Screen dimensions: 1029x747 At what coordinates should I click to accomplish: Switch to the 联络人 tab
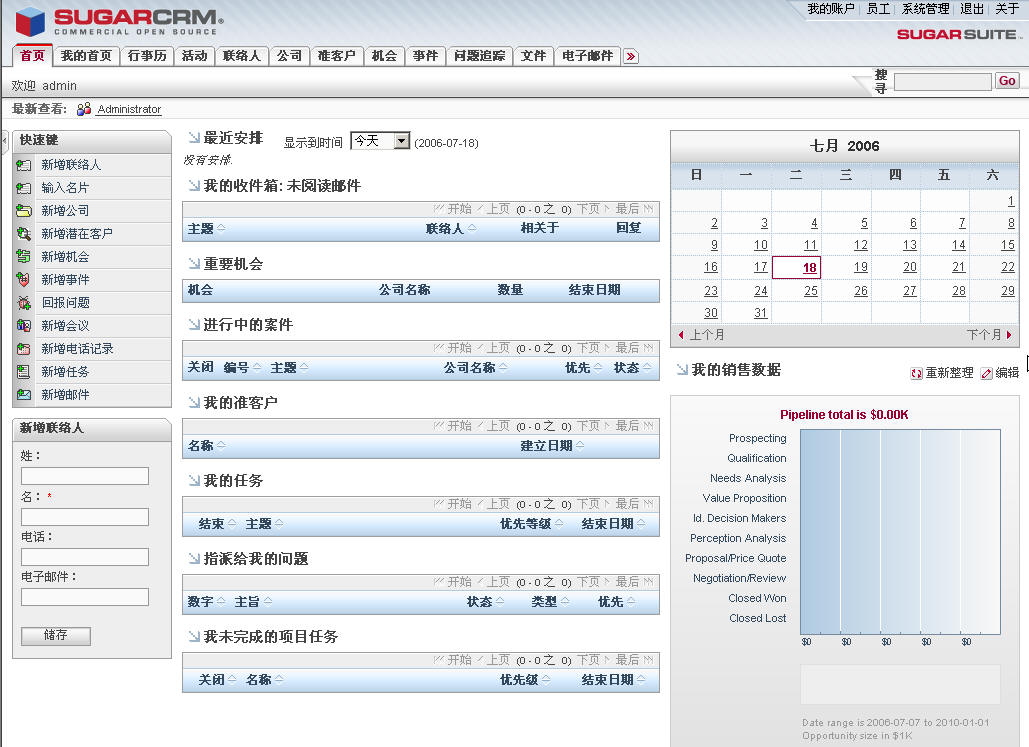click(241, 56)
